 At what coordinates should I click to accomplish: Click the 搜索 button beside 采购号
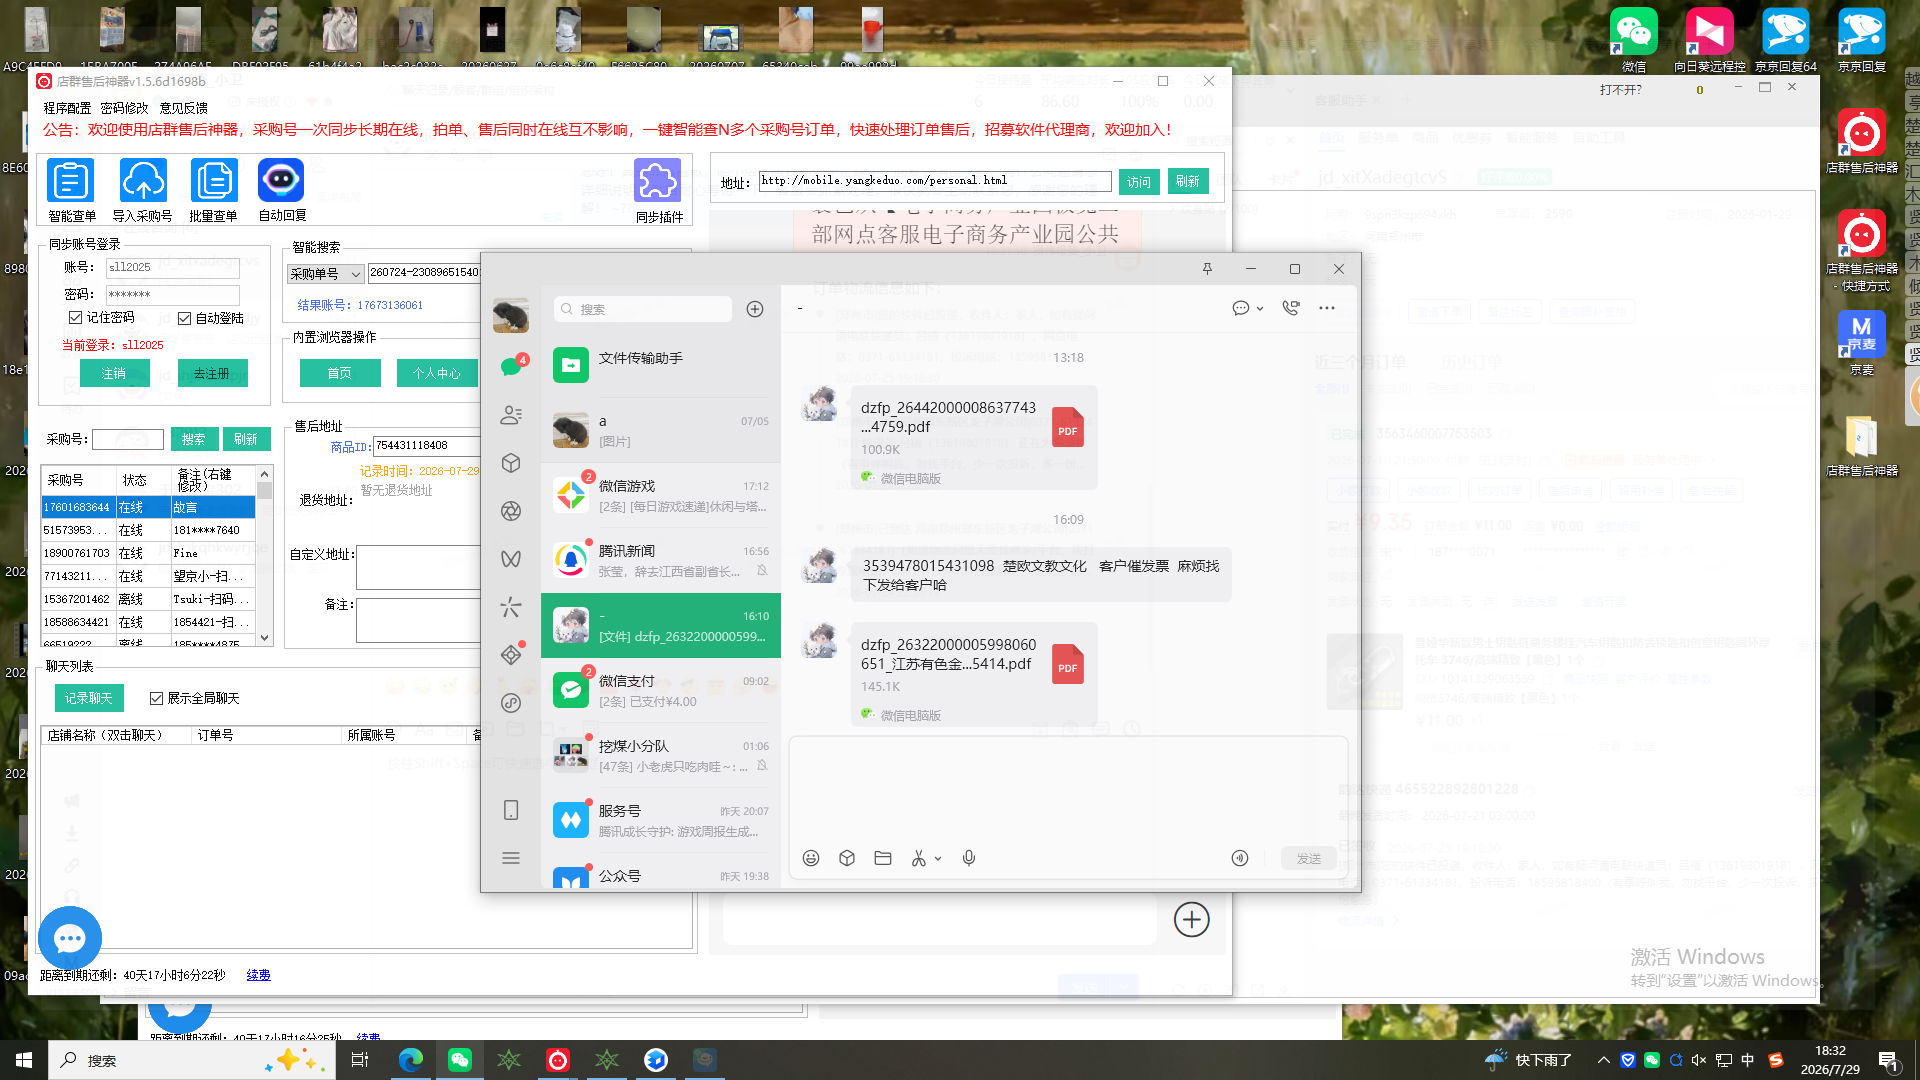[x=194, y=439]
